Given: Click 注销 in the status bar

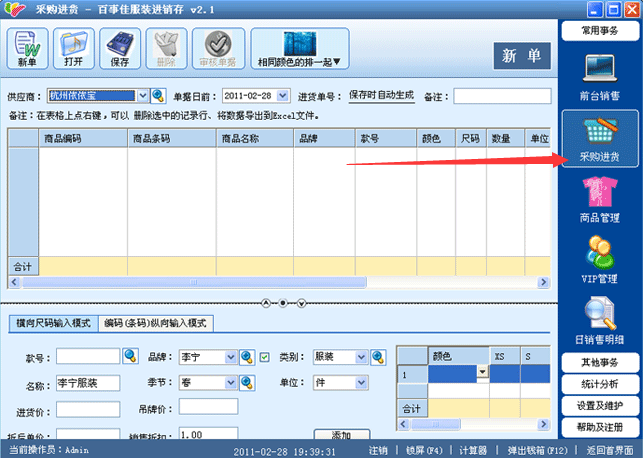Looking at the screenshot, I should 378,450.
